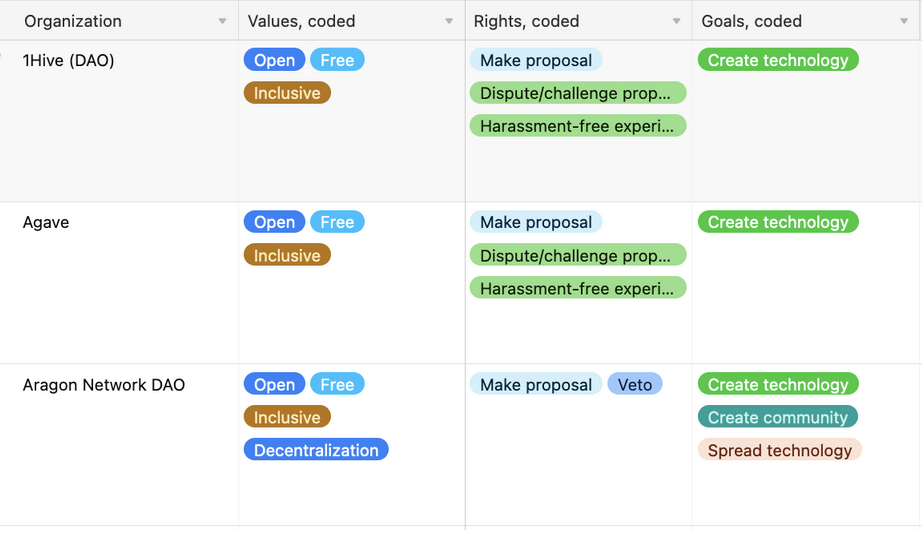Click the Aragon Network DAO organization name

coord(104,385)
